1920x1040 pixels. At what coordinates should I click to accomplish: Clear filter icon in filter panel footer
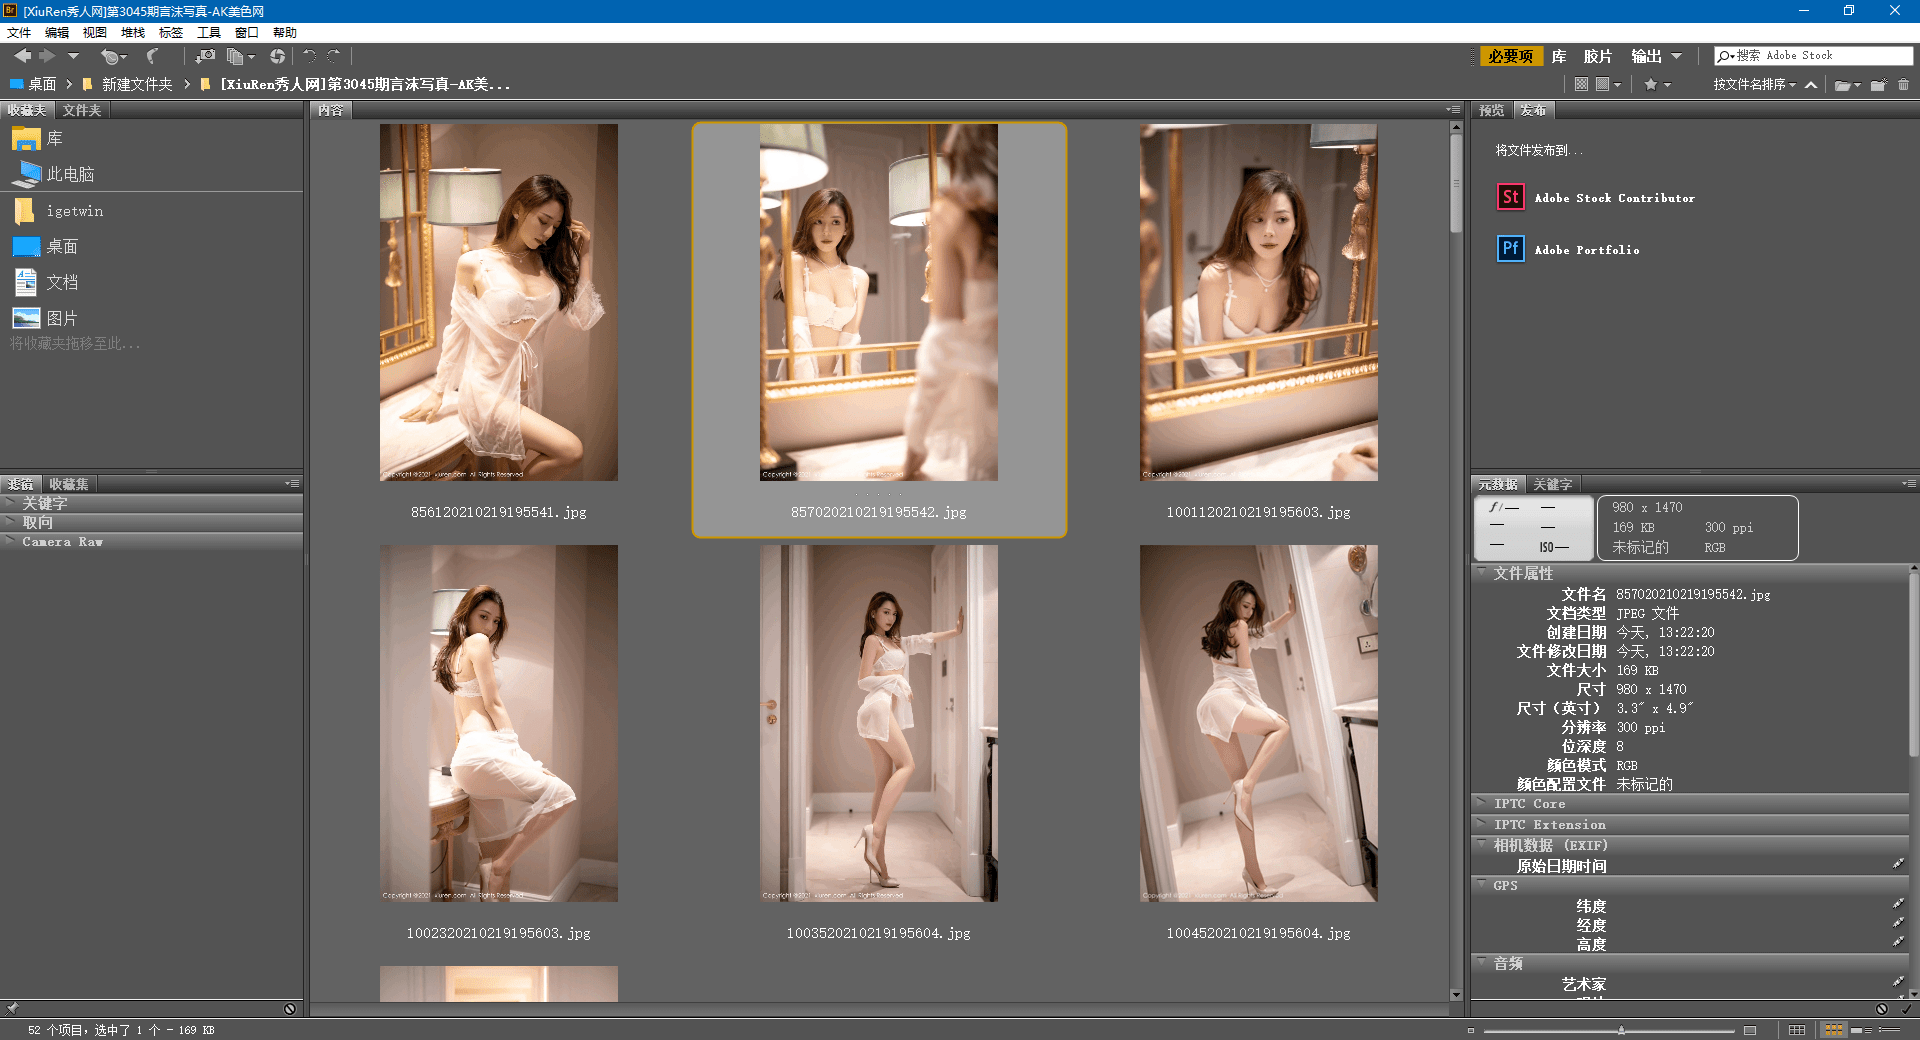(x=290, y=1009)
